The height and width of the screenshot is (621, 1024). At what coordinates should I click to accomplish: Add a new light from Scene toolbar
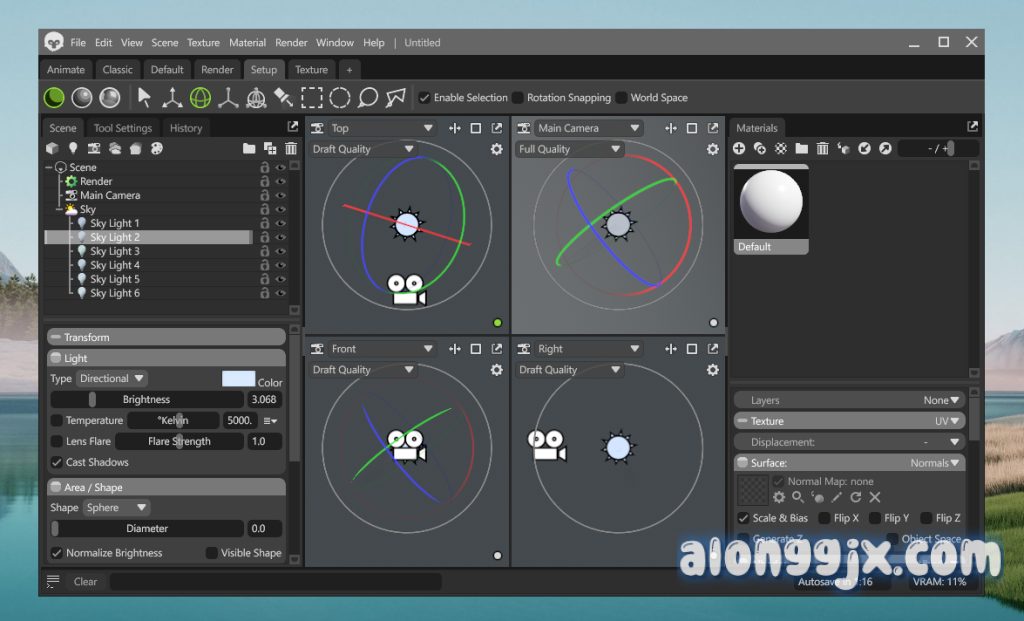point(73,148)
